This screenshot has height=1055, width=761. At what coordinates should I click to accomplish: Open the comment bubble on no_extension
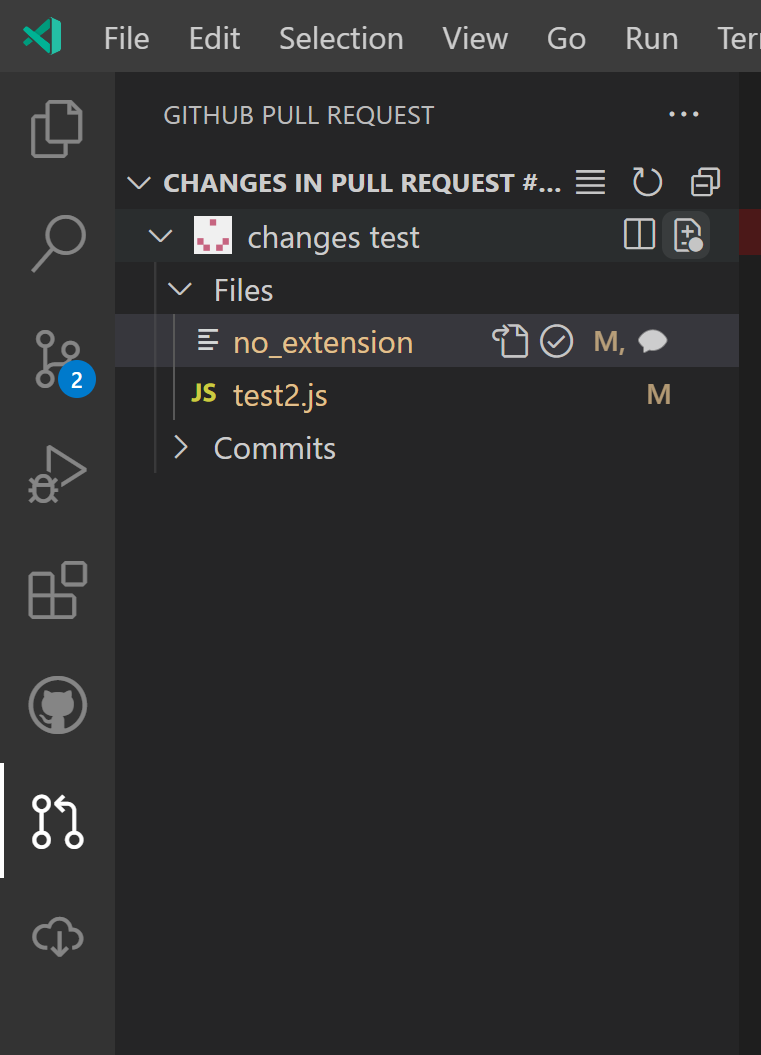tap(652, 341)
